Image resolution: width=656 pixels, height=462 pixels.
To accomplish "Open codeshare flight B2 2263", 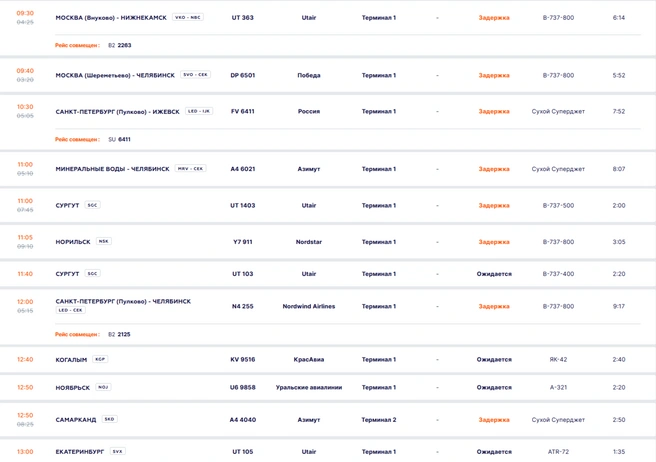I will 120,45.
